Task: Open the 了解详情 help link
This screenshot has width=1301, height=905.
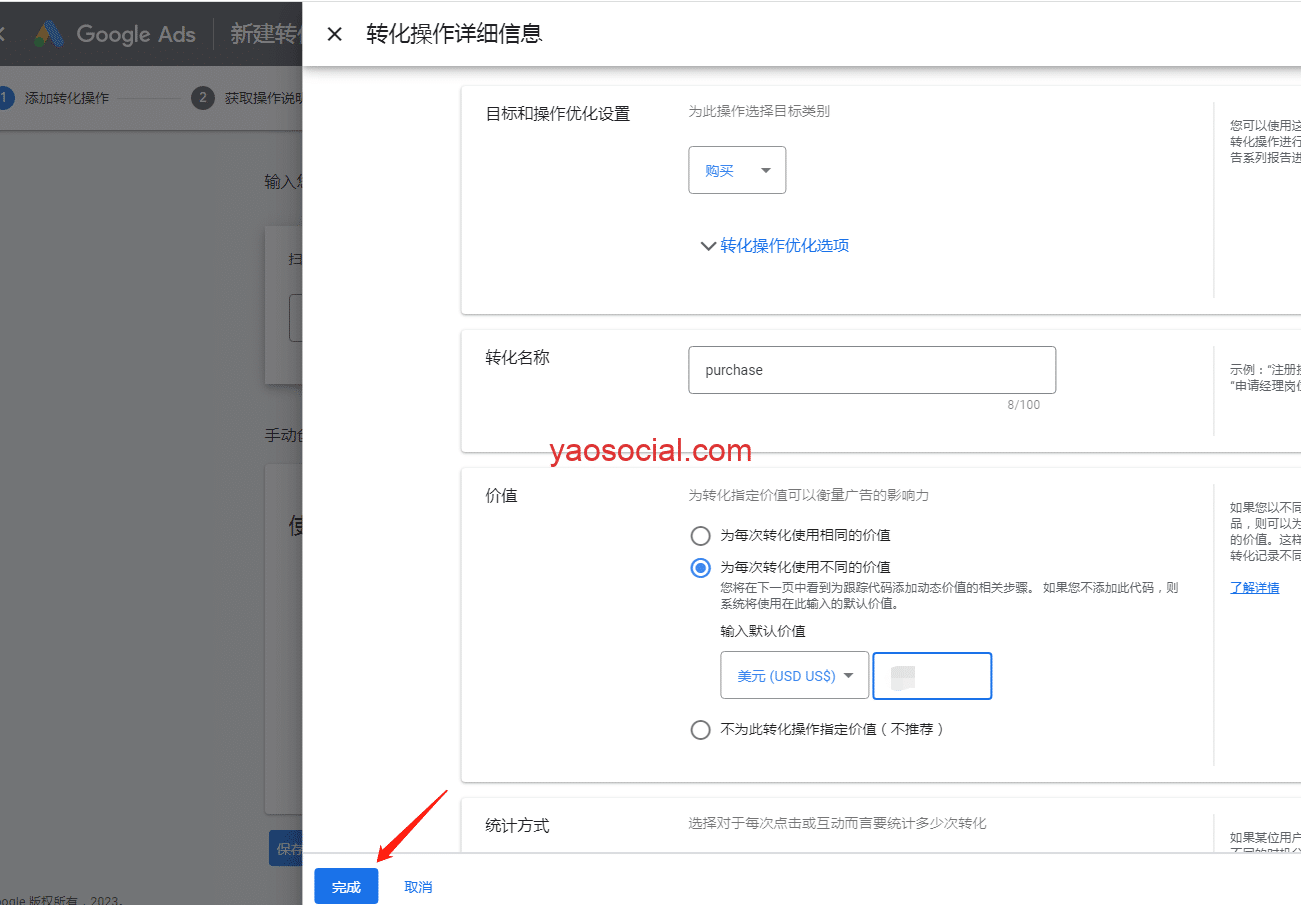Action: 1254,588
